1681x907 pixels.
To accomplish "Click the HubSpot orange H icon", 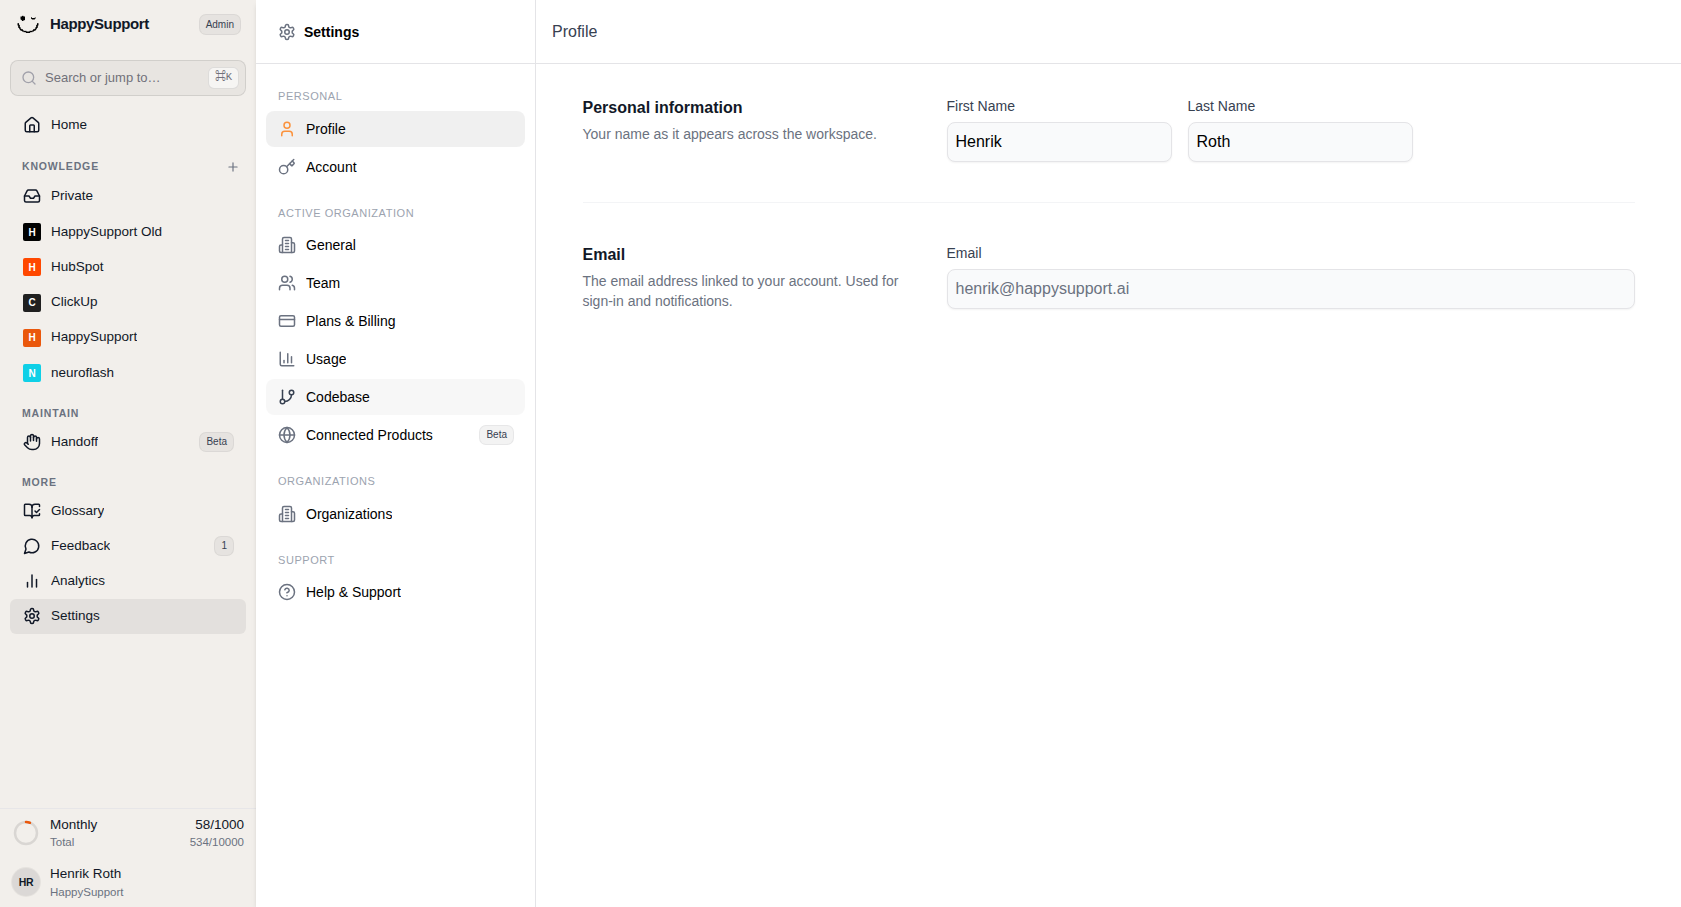I will [x=32, y=267].
